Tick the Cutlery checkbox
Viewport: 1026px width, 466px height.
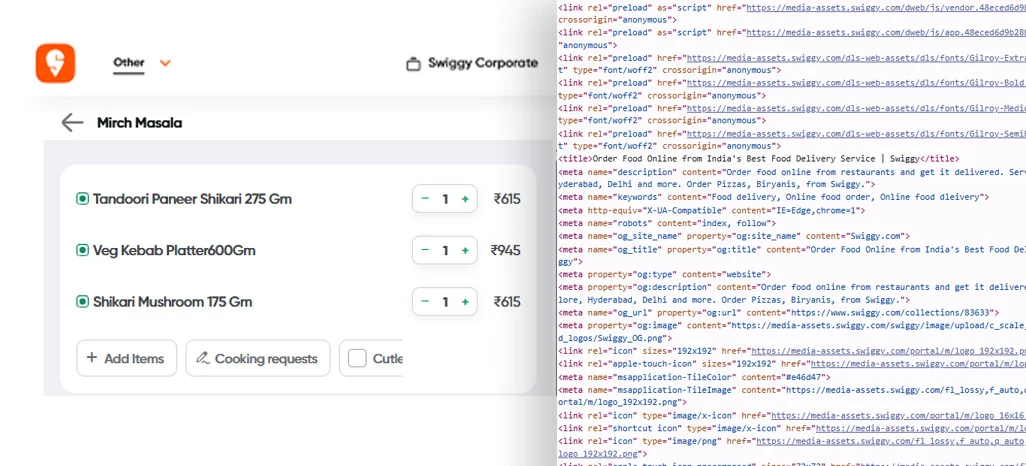point(357,358)
